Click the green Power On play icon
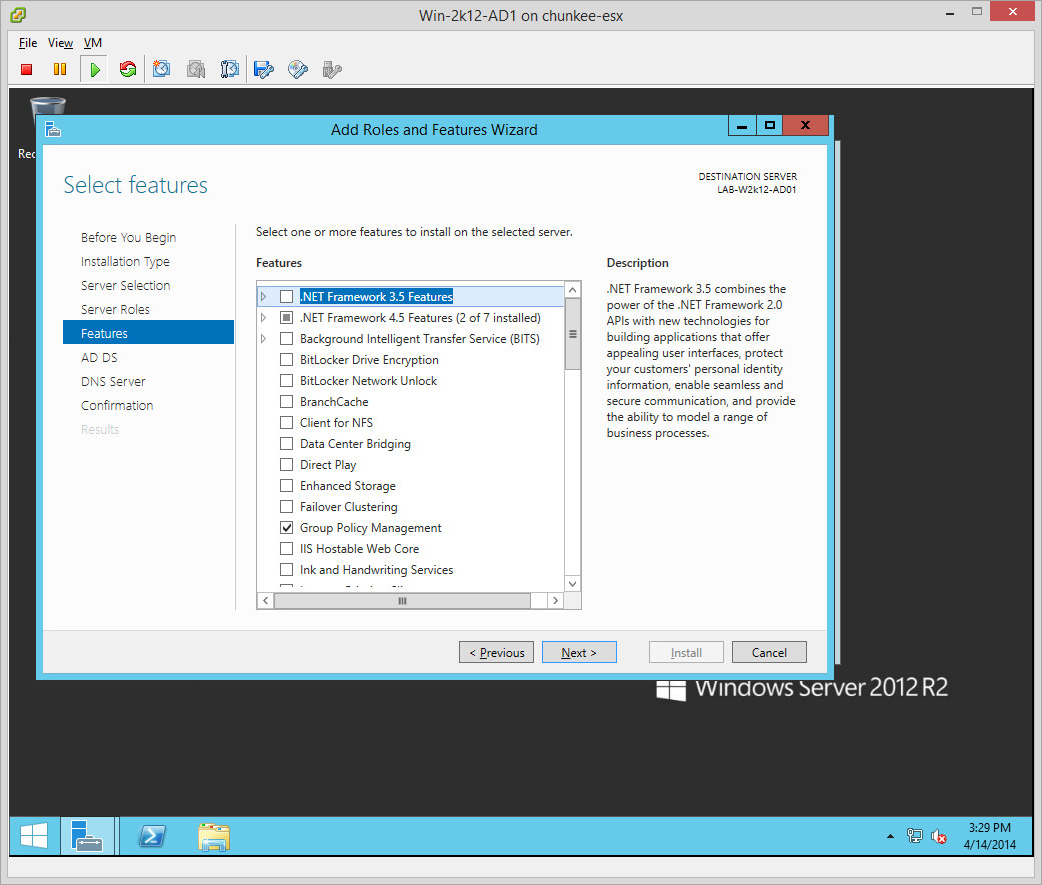Viewport: 1042px width, 885px height. point(94,69)
